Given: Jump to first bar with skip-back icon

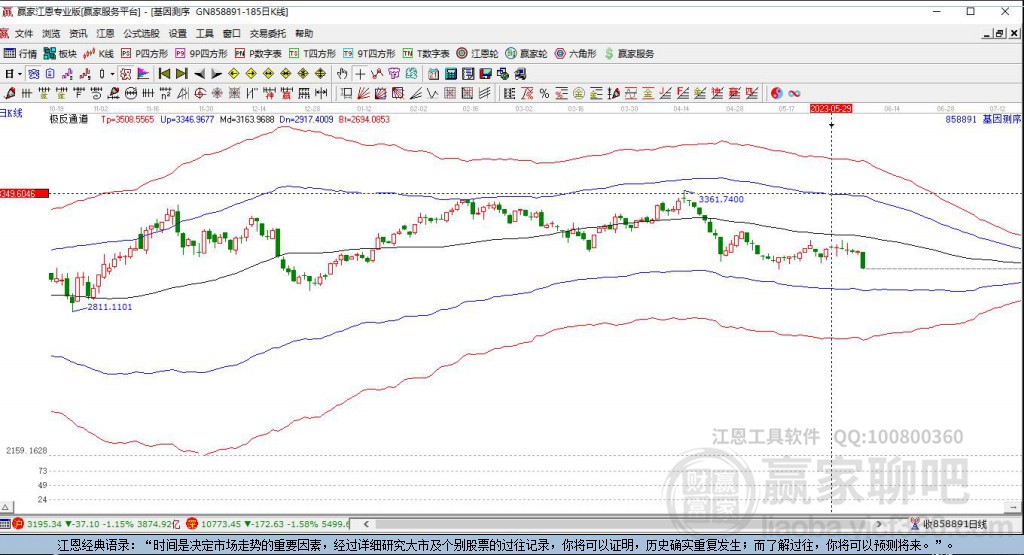Looking at the screenshot, I should (164, 74).
